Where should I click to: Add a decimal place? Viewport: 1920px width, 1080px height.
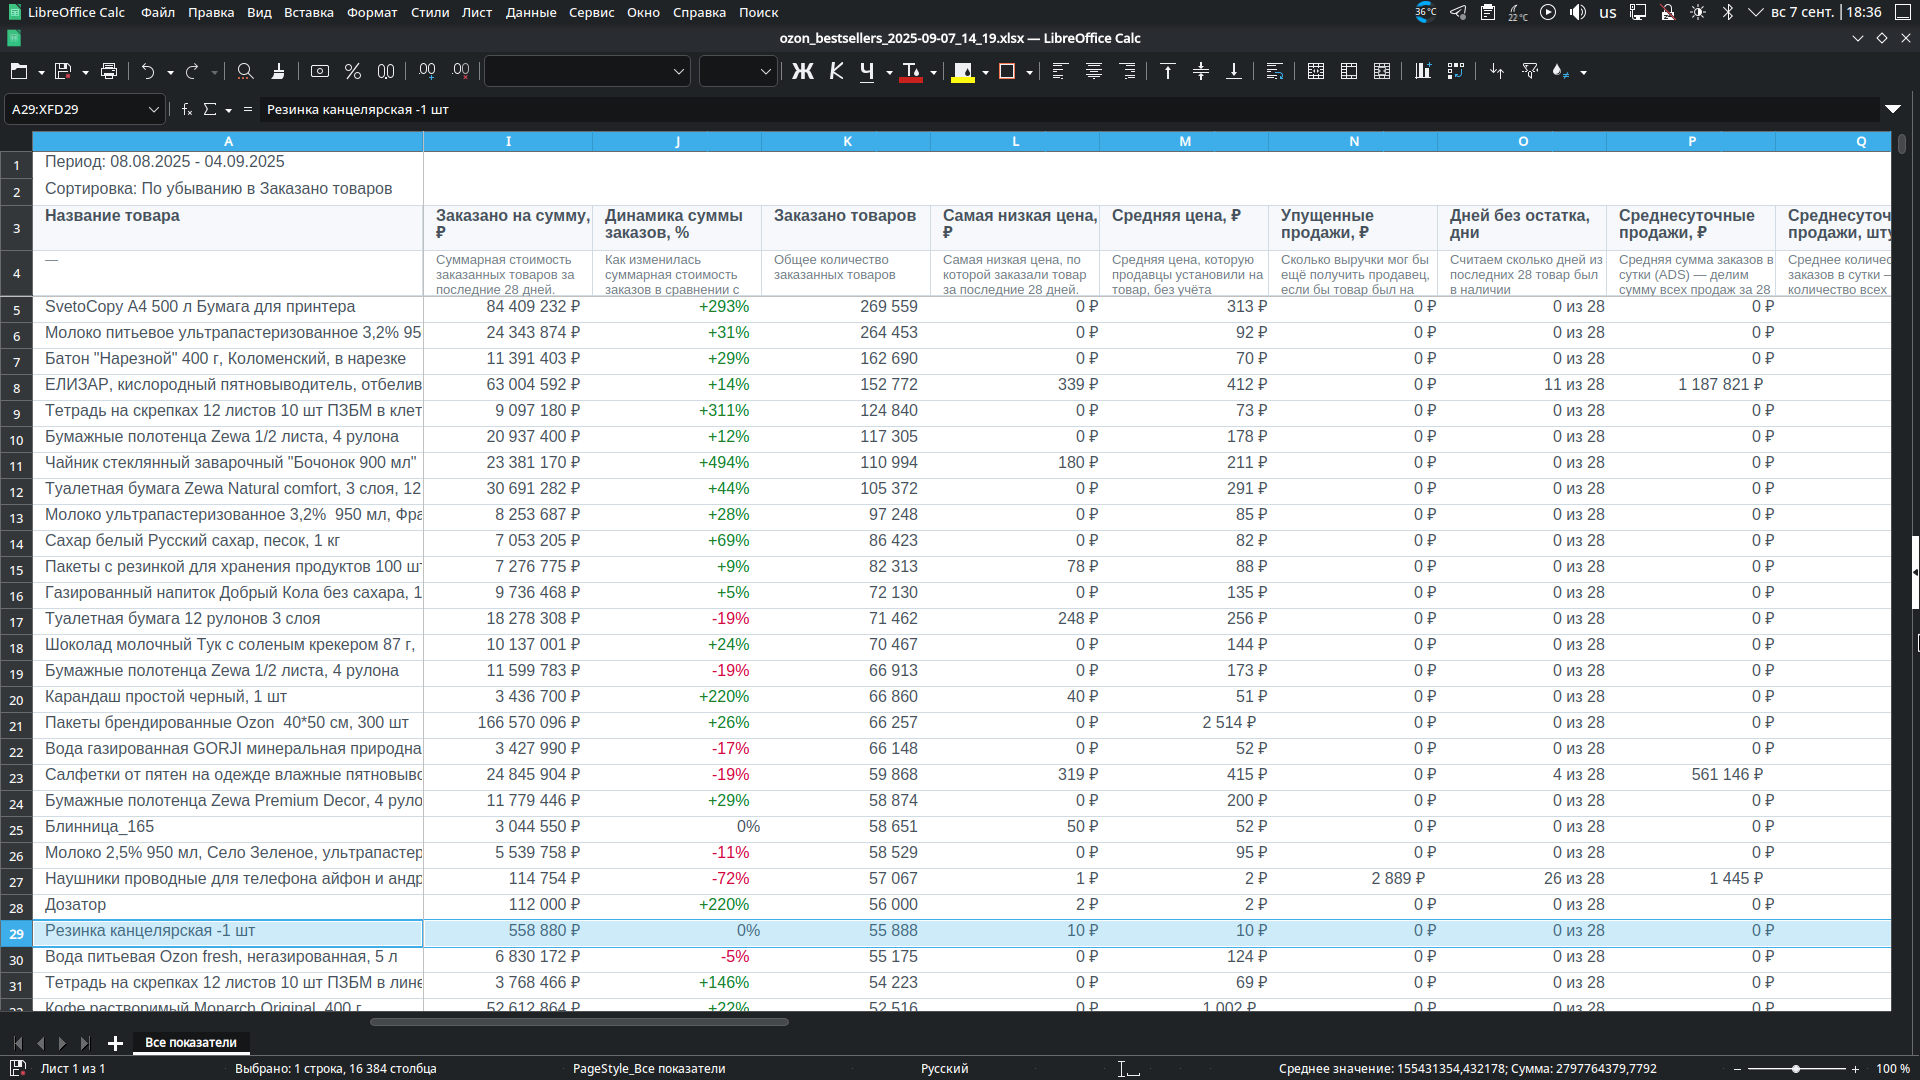click(427, 71)
